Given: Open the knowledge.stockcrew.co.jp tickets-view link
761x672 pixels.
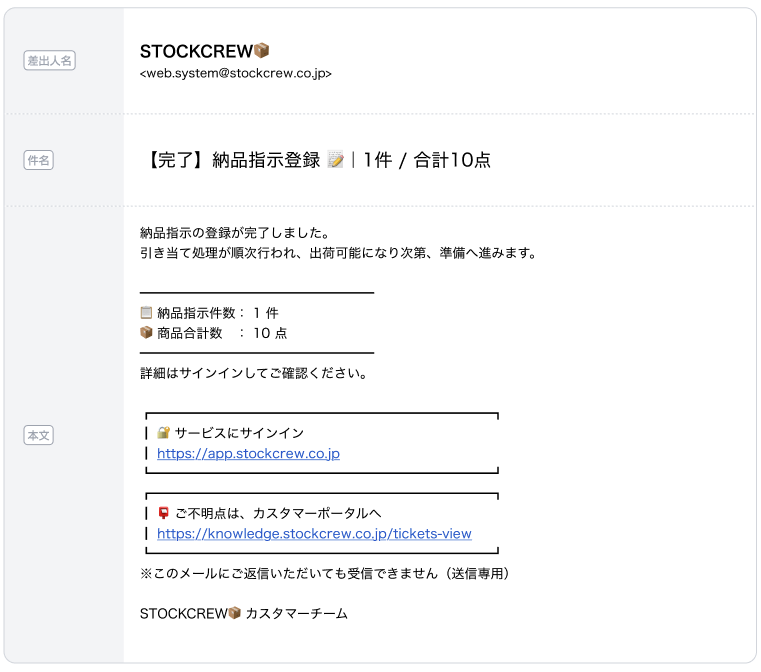Looking at the screenshot, I should pyautogui.click(x=314, y=534).
